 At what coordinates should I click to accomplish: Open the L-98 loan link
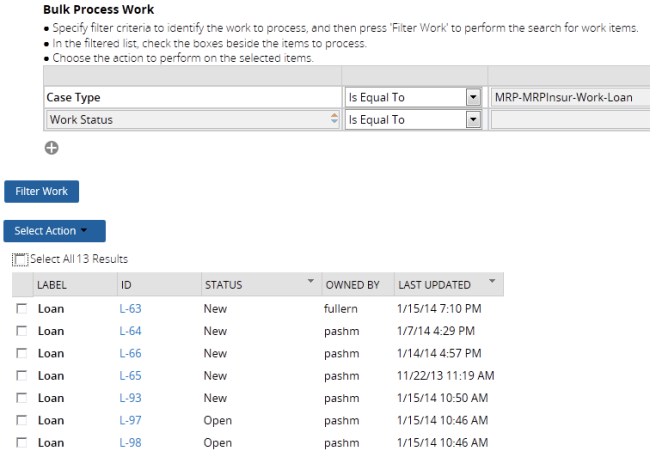coord(130,443)
